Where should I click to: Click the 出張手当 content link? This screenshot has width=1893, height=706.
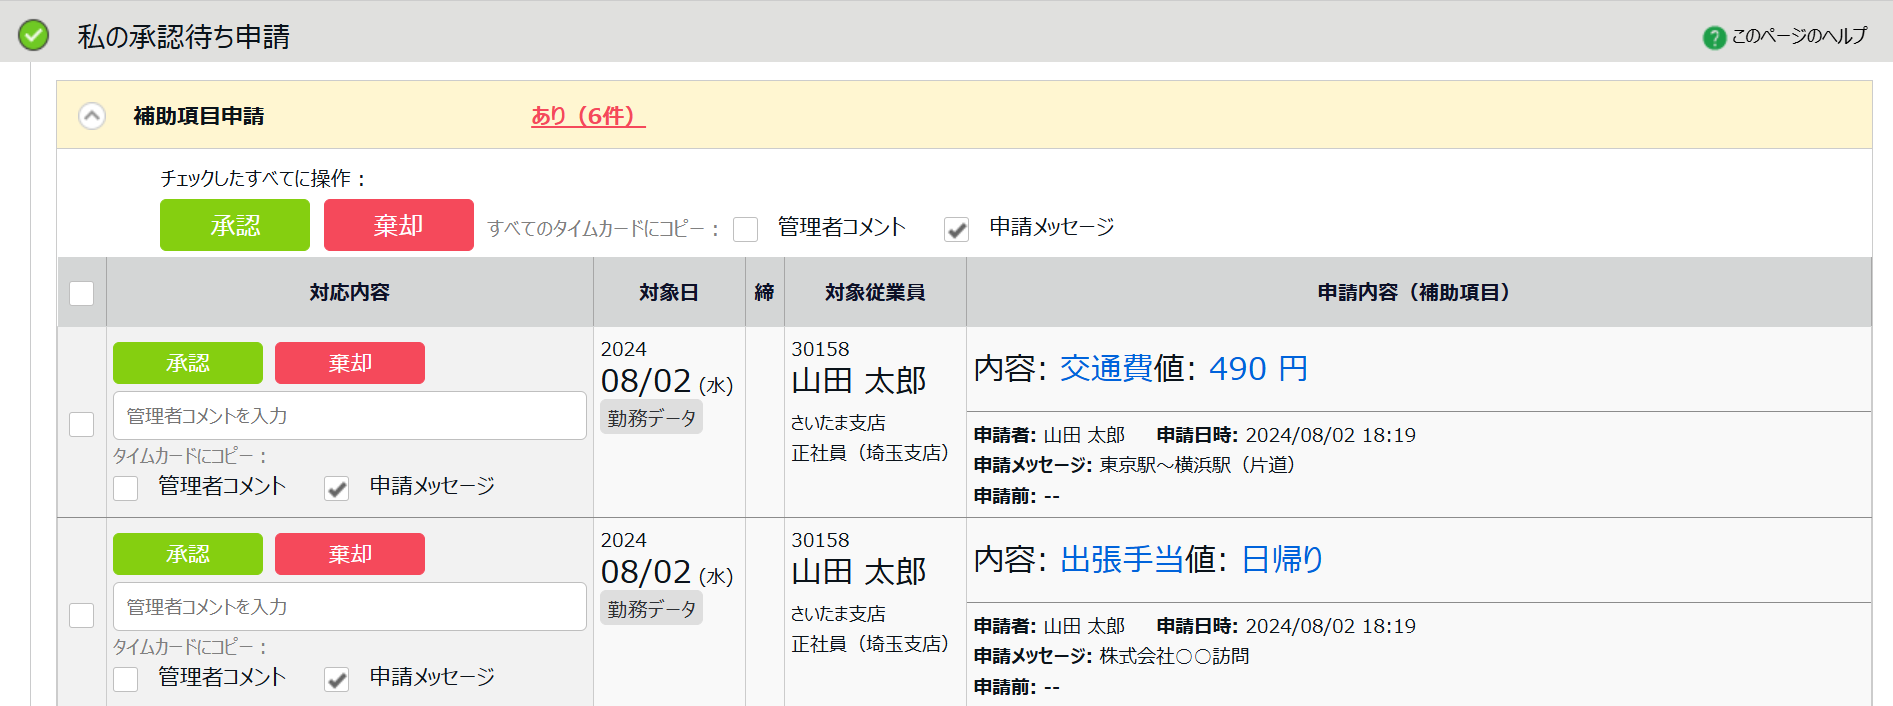1122,559
